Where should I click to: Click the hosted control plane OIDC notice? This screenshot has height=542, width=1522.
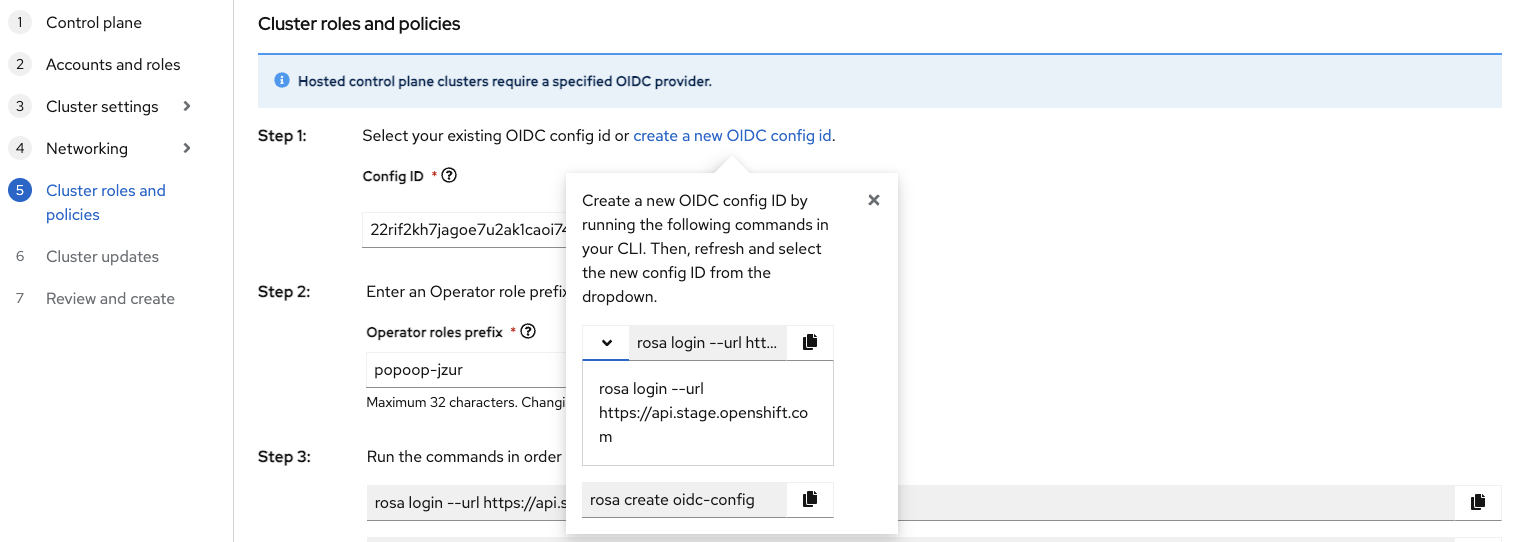tap(505, 81)
